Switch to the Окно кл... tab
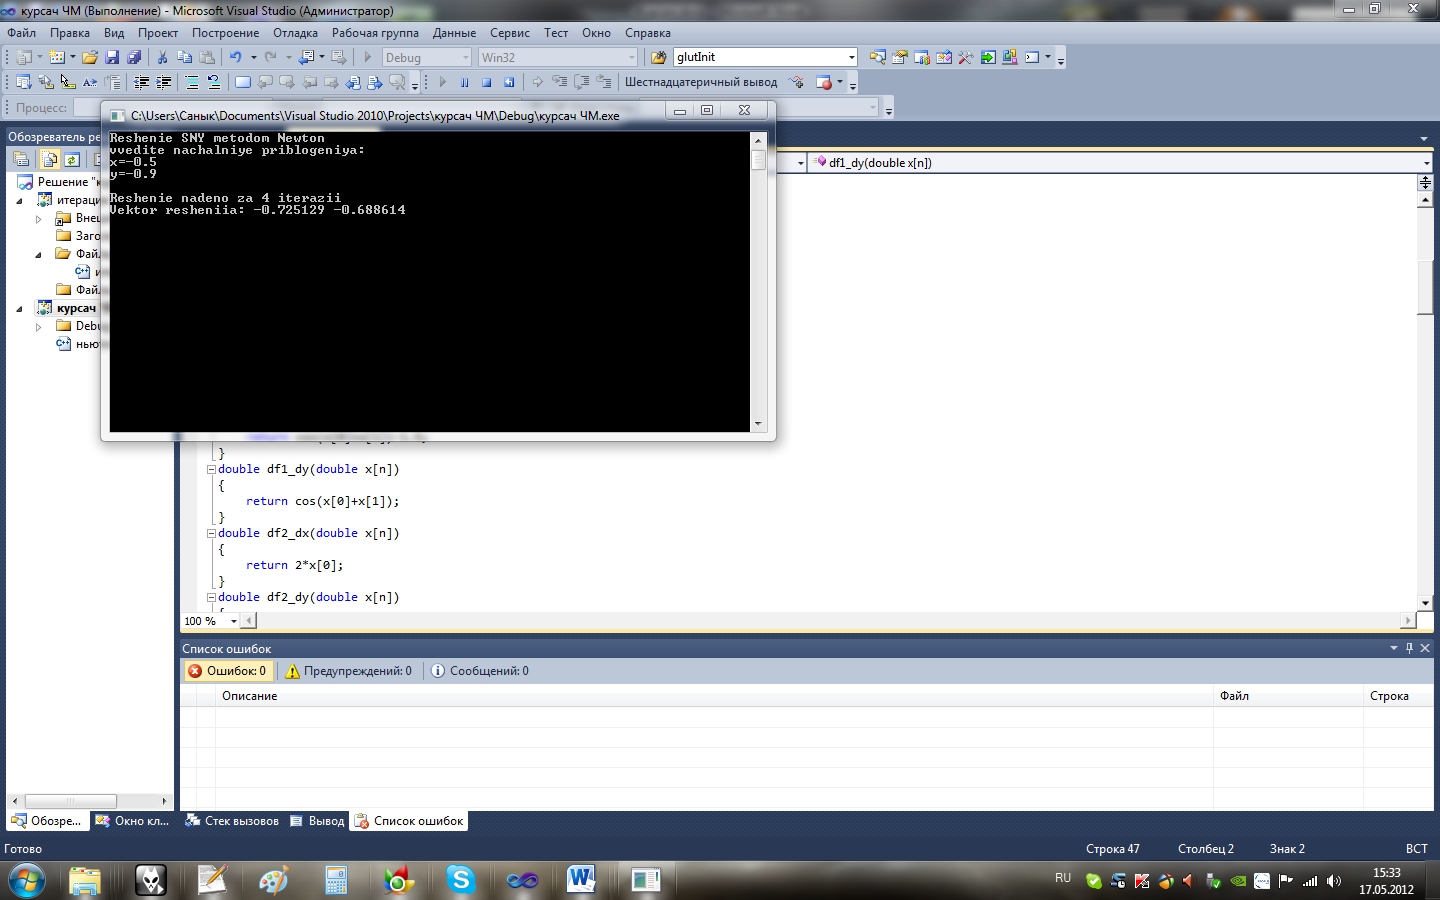 coord(133,821)
